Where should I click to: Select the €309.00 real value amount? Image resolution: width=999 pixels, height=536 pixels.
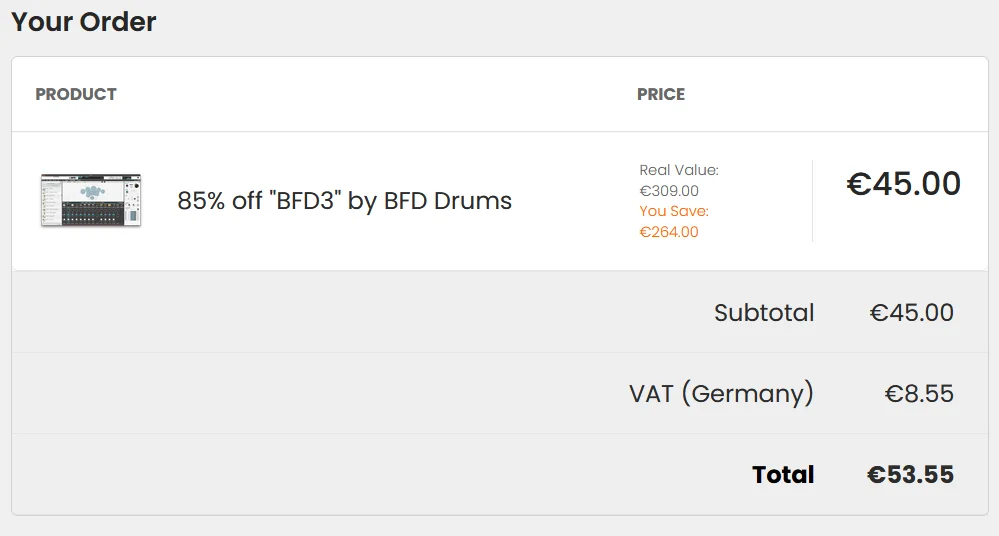(x=669, y=191)
